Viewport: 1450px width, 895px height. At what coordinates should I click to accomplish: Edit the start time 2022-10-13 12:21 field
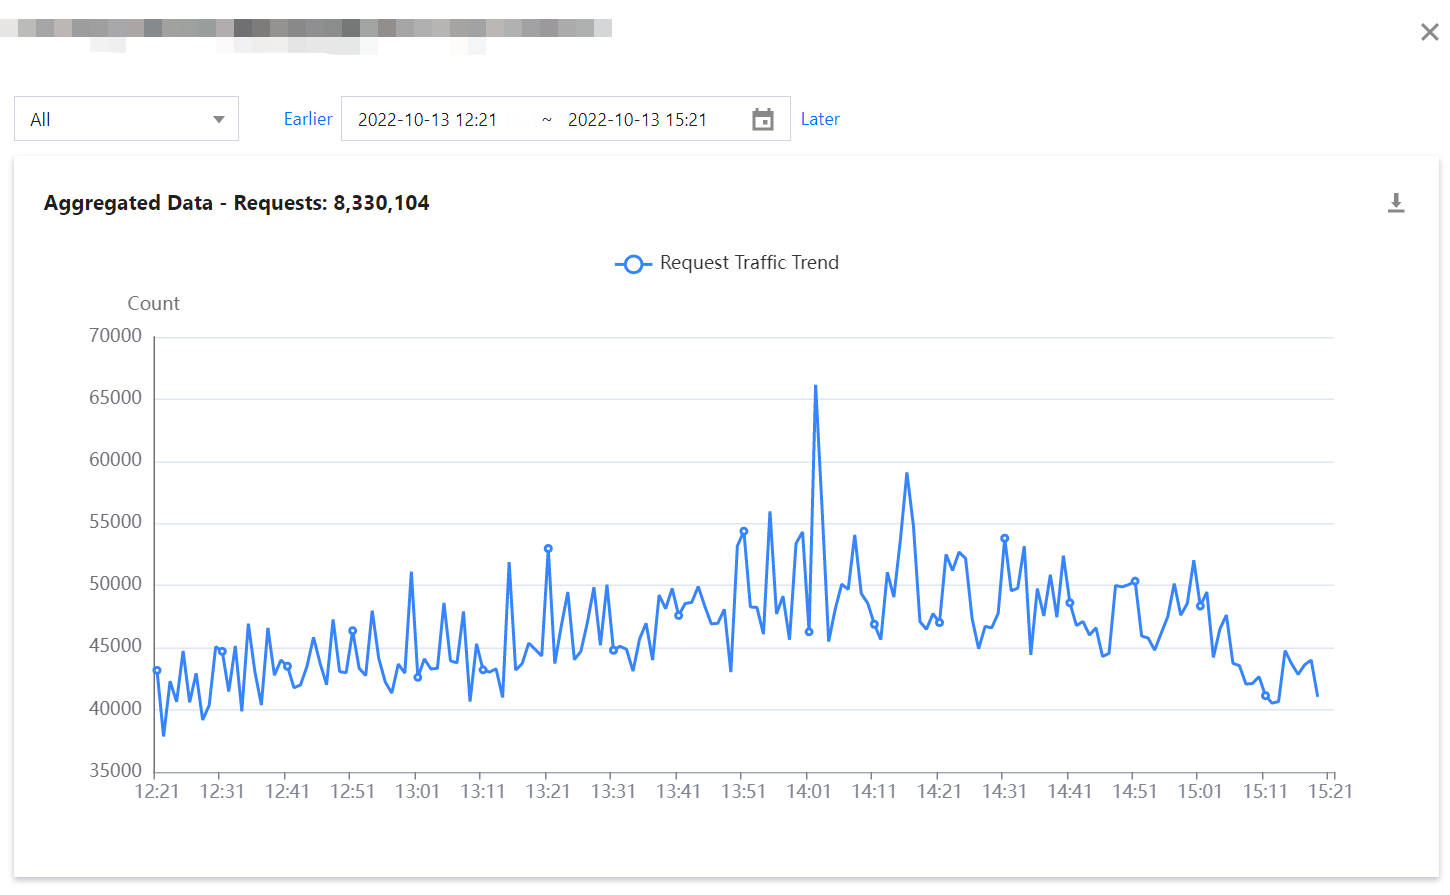(x=428, y=120)
